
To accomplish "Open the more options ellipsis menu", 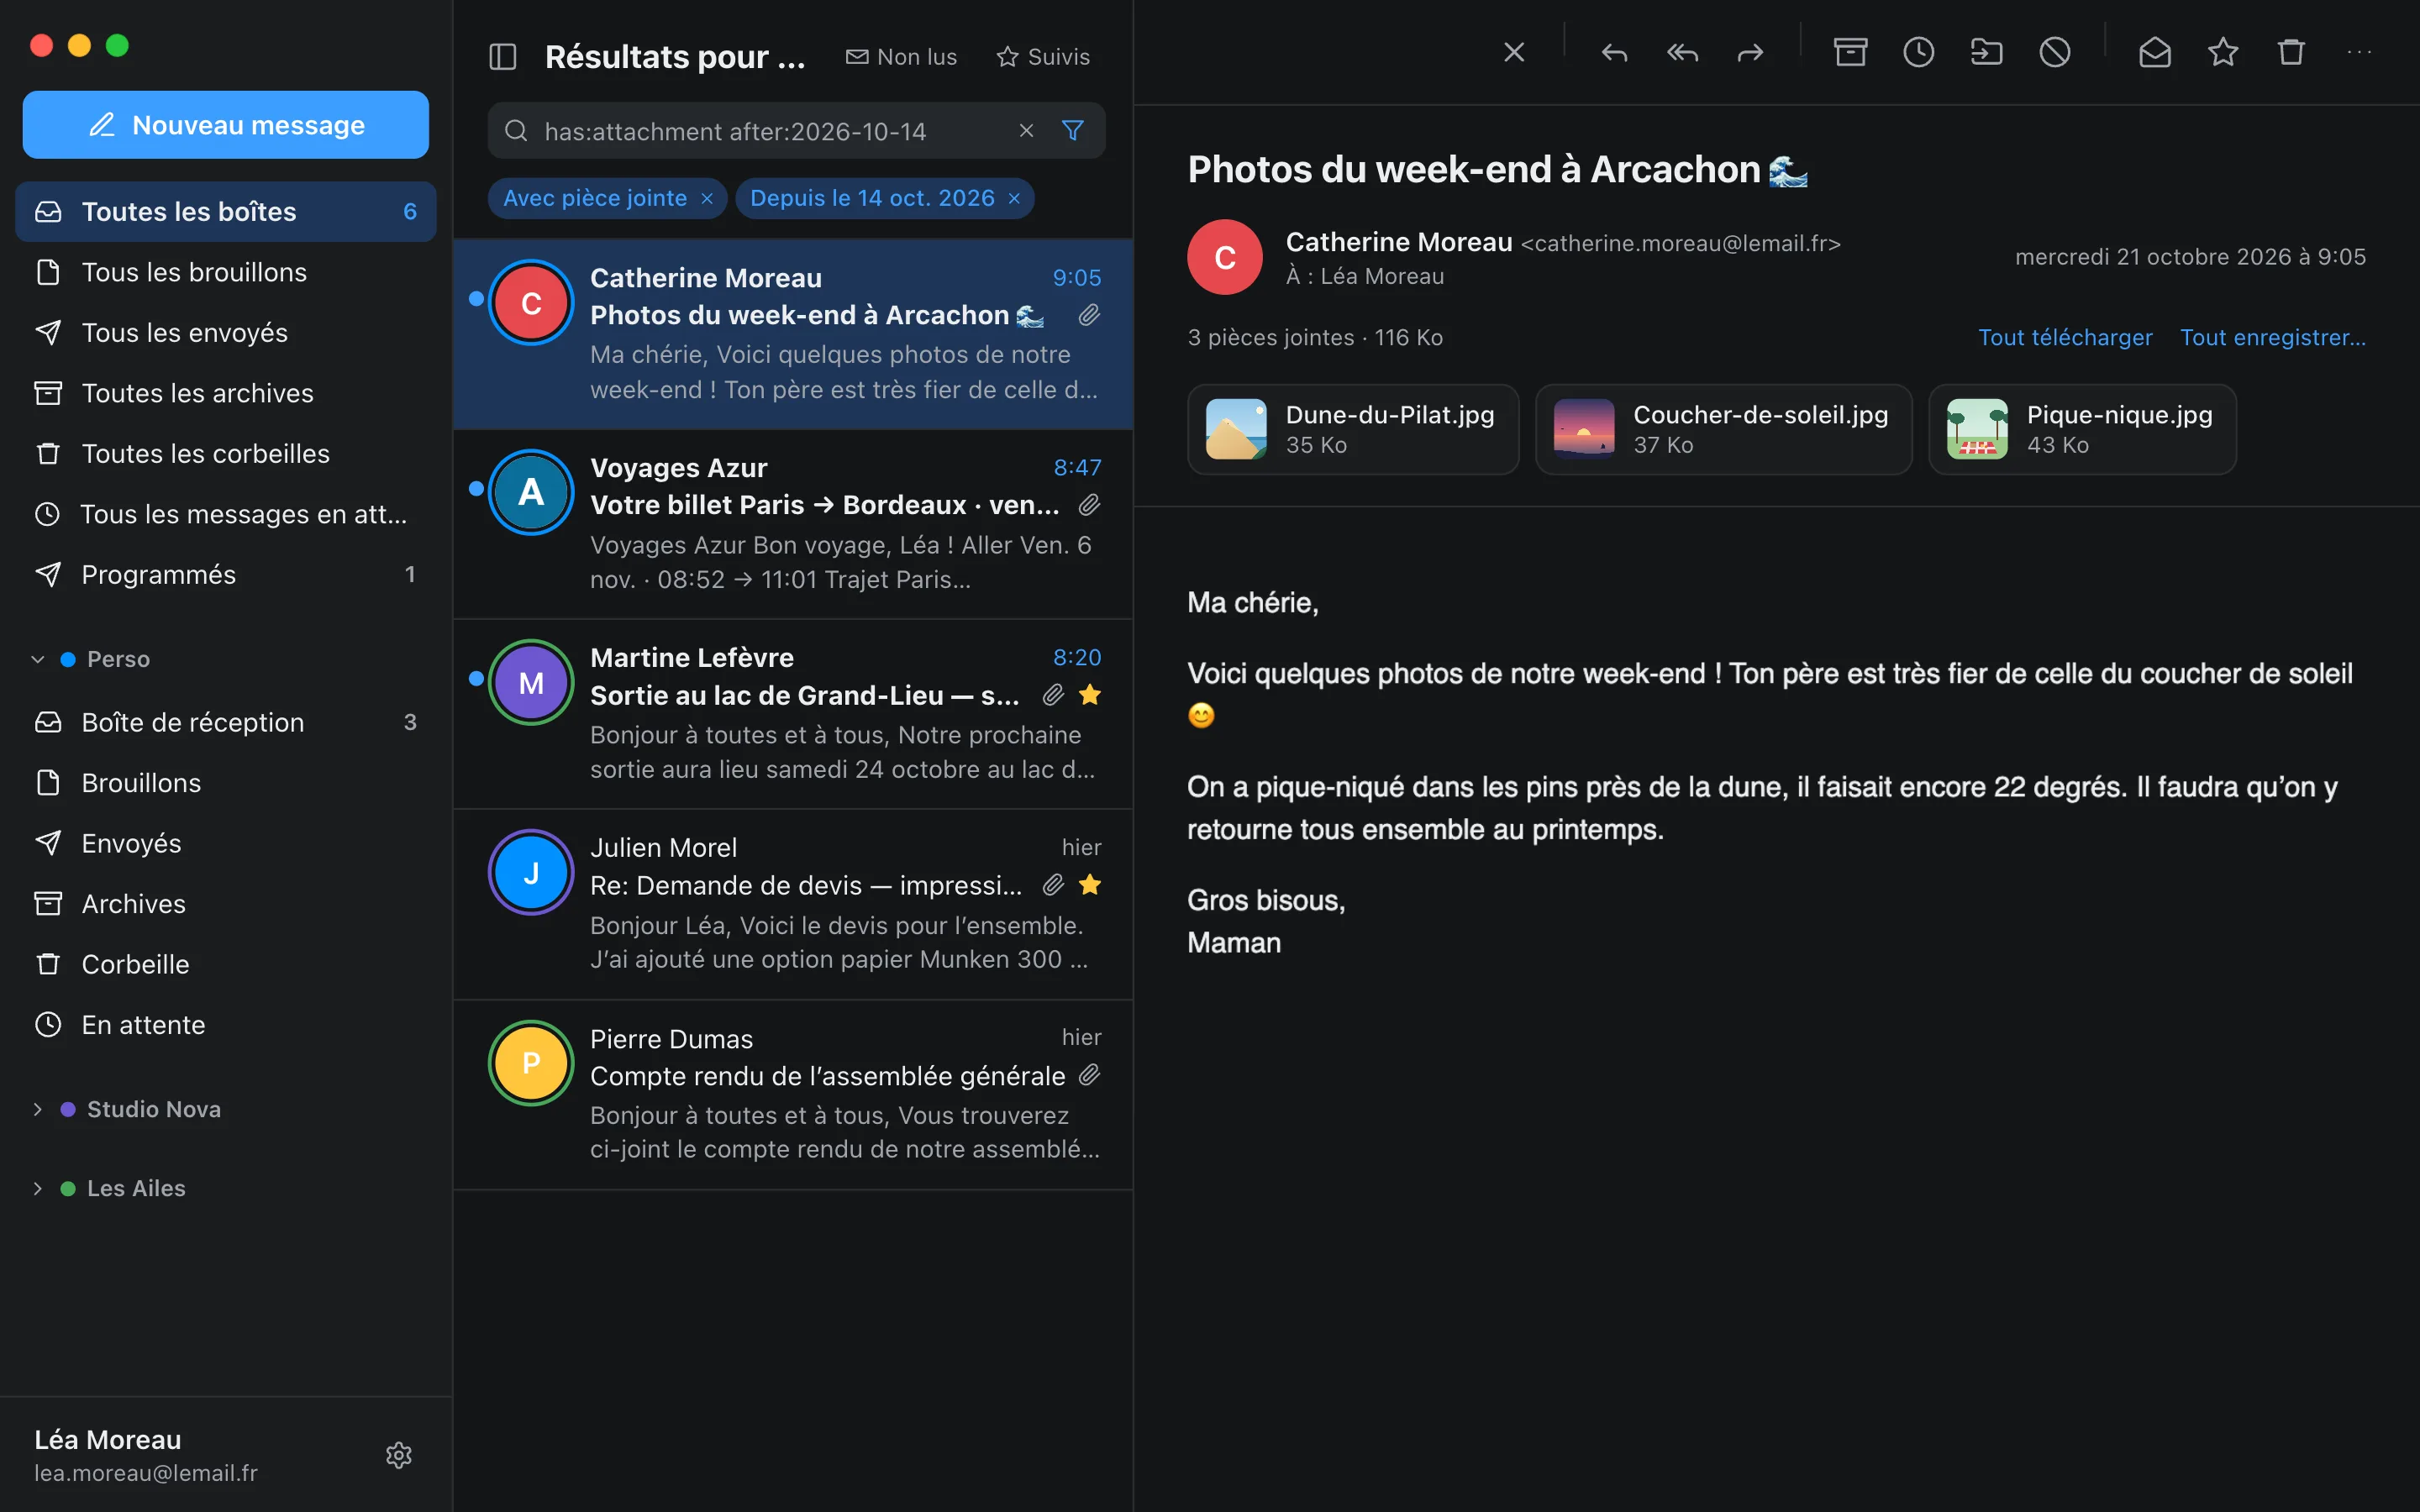I will tap(2358, 52).
